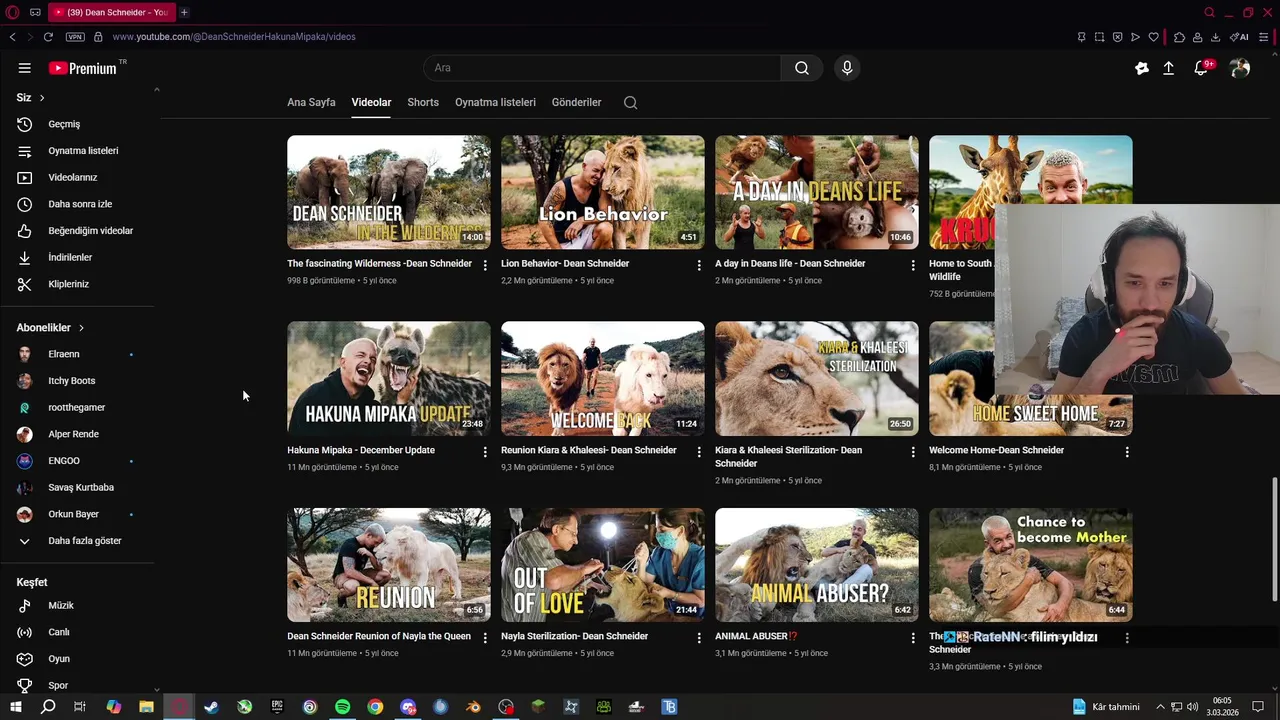Viewport: 1280px width, 720px height.
Task: Open Kâr tahmini taskbar widget
Action: click(1106, 707)
